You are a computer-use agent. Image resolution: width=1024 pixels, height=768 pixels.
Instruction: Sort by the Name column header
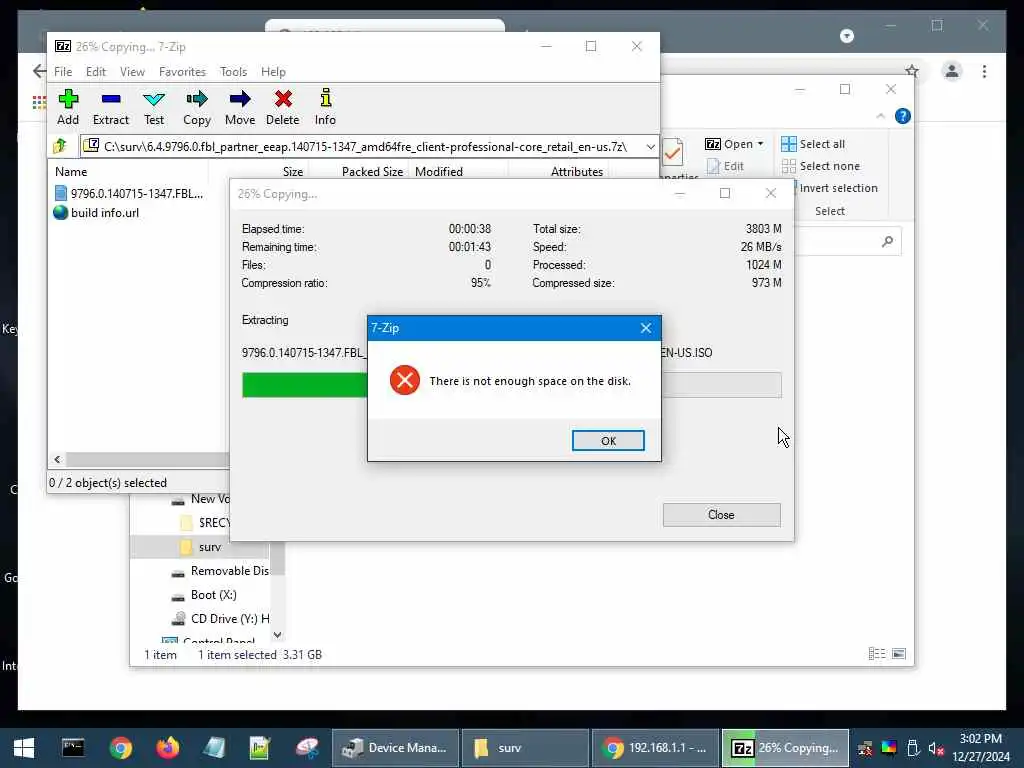pos(71,172)
